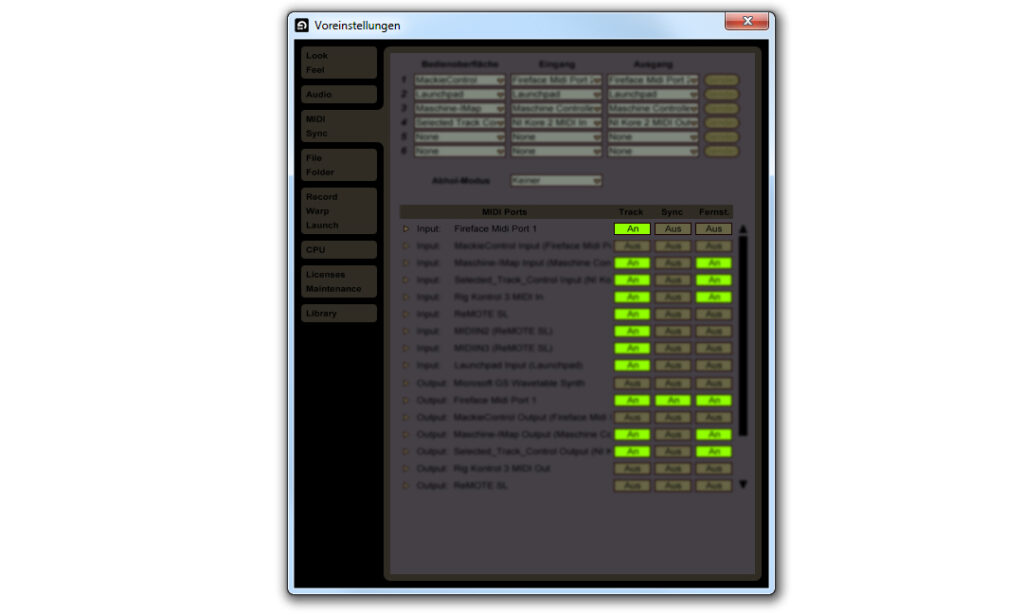Viewport: 1024px width, 615px height.
Task: Turn off Fernst. for Maschine-iMap Input
Action: pyautogui.click(x=713, y=263)
